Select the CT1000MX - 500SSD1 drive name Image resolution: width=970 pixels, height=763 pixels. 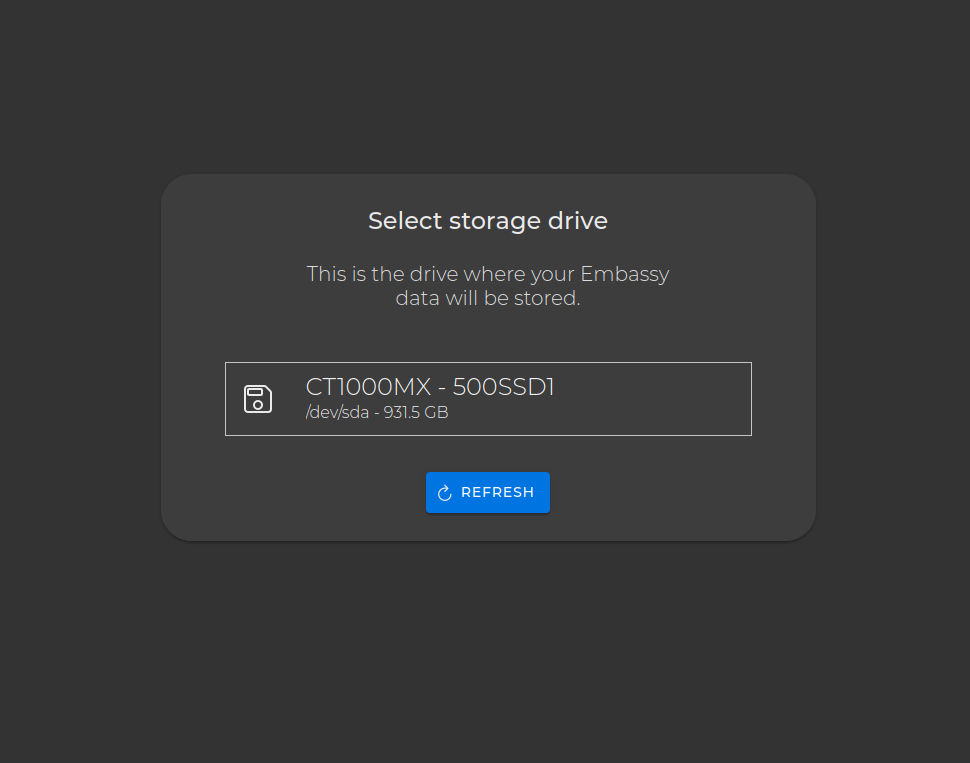pos(429,387)
